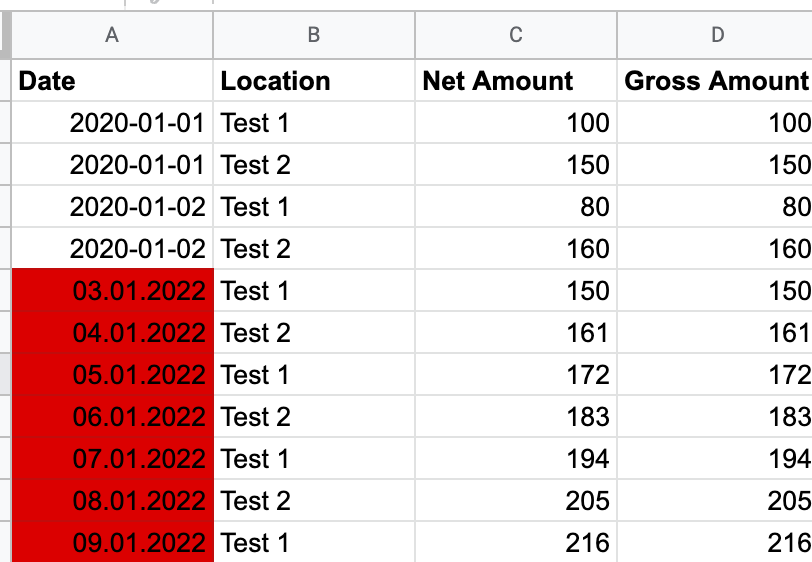Select column A header
The image size is (812, 562).
(x=112, y=35)
